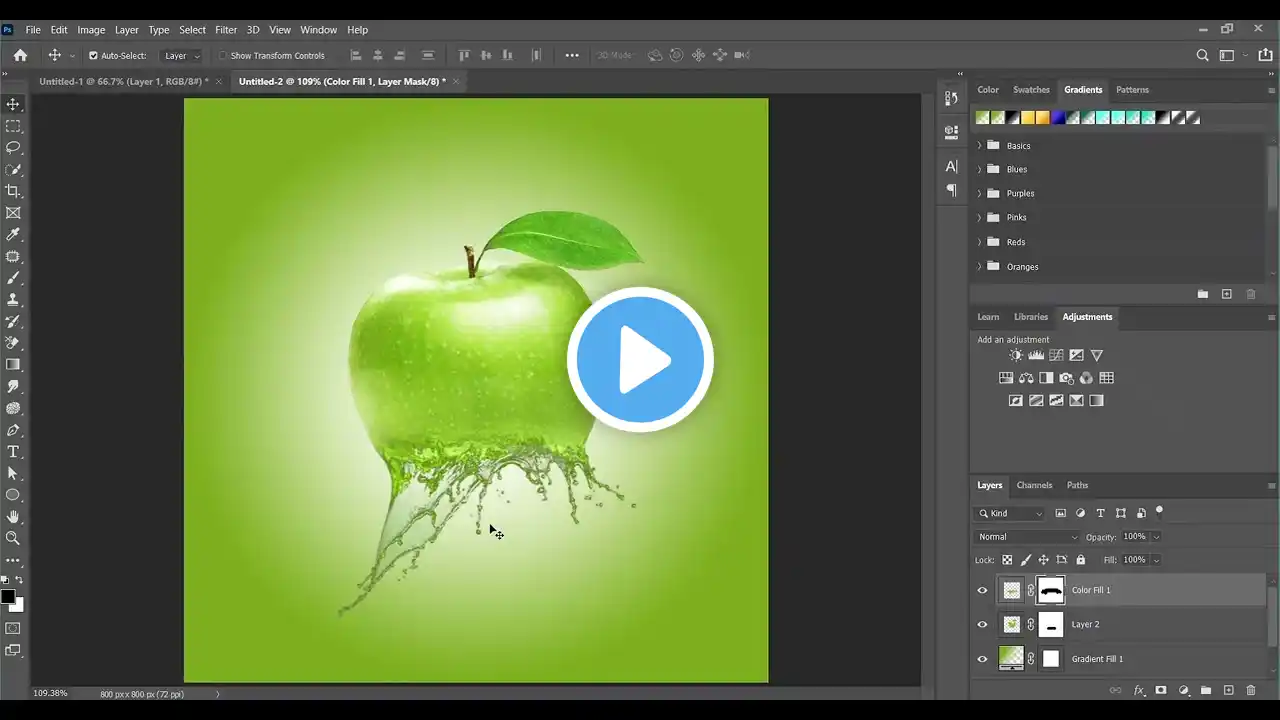The width and height of the screenshot is (1280, 720).
Task: Open the Normal blend mode dropdown
Action: (x=1027, y=537)
